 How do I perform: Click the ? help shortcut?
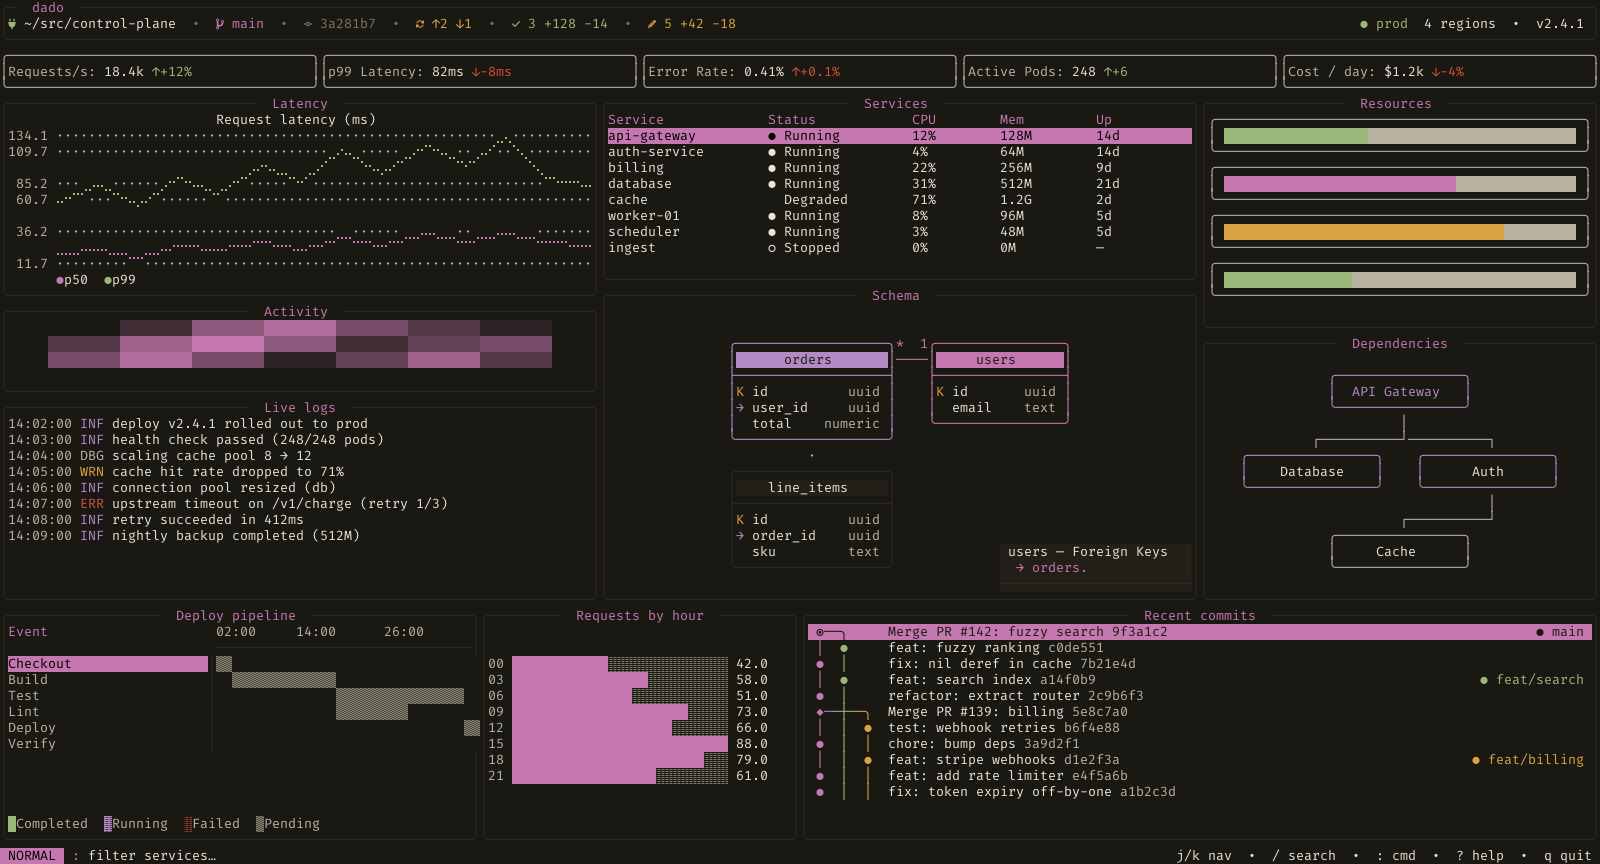click(x=1480, y=856)
